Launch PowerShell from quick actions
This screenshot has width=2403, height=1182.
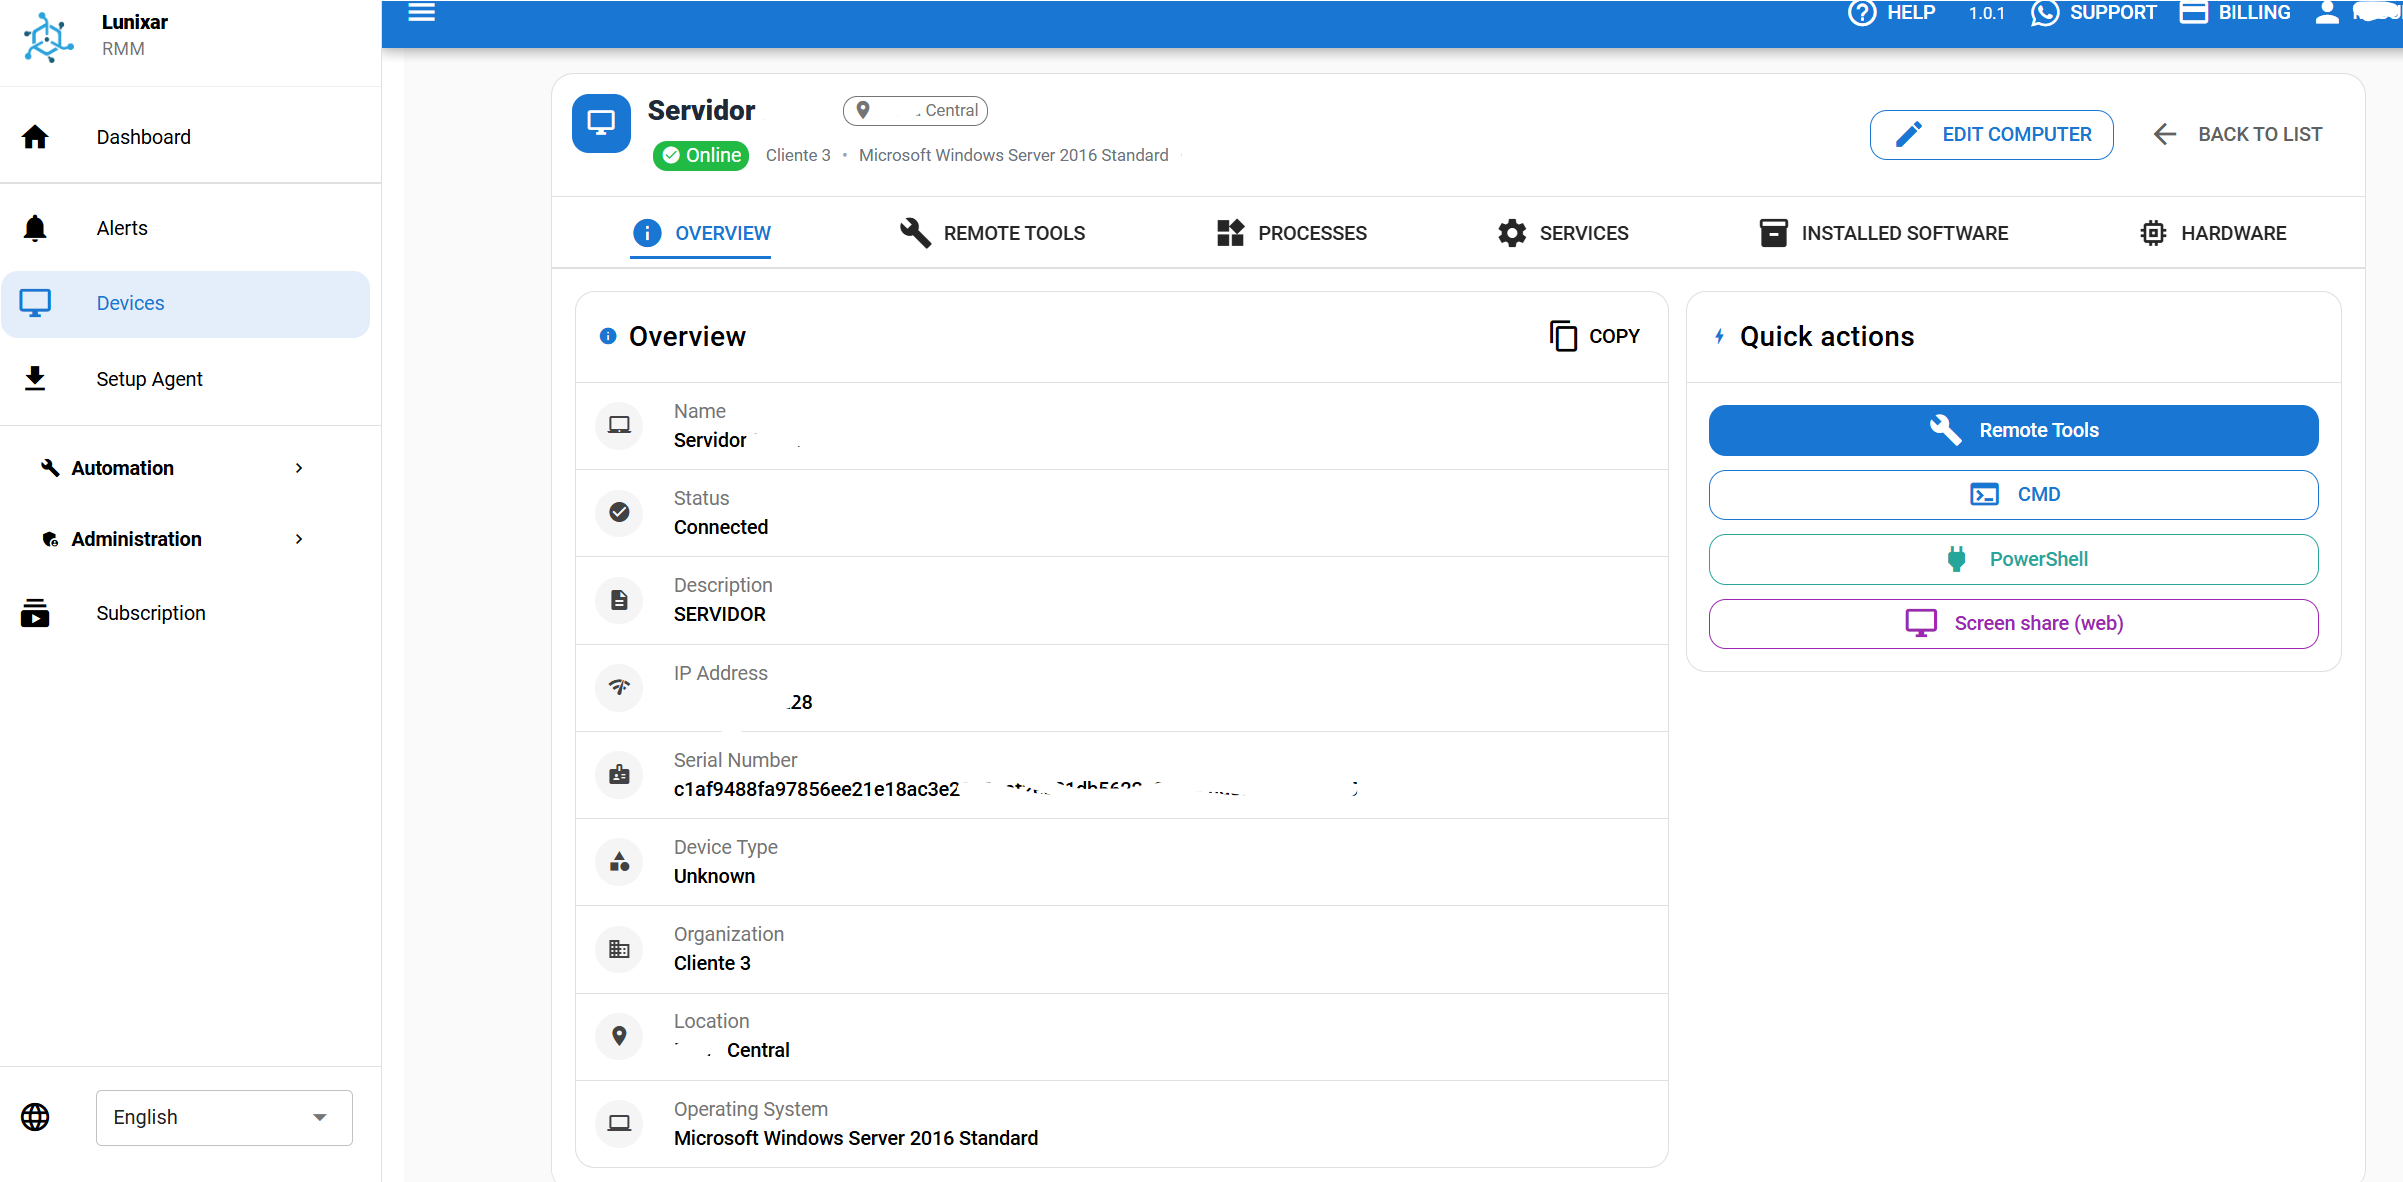click(2013, 559)
